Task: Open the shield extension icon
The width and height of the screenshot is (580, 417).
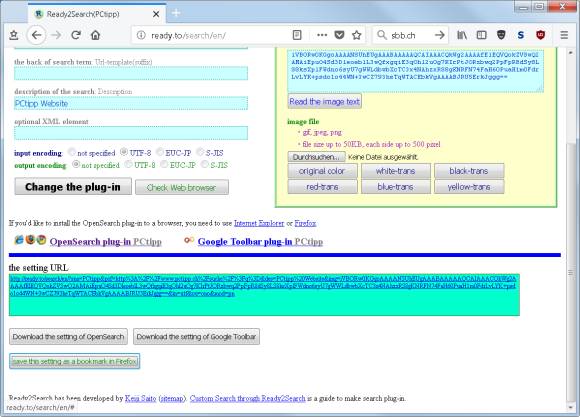Action: (x=501, y=35)
